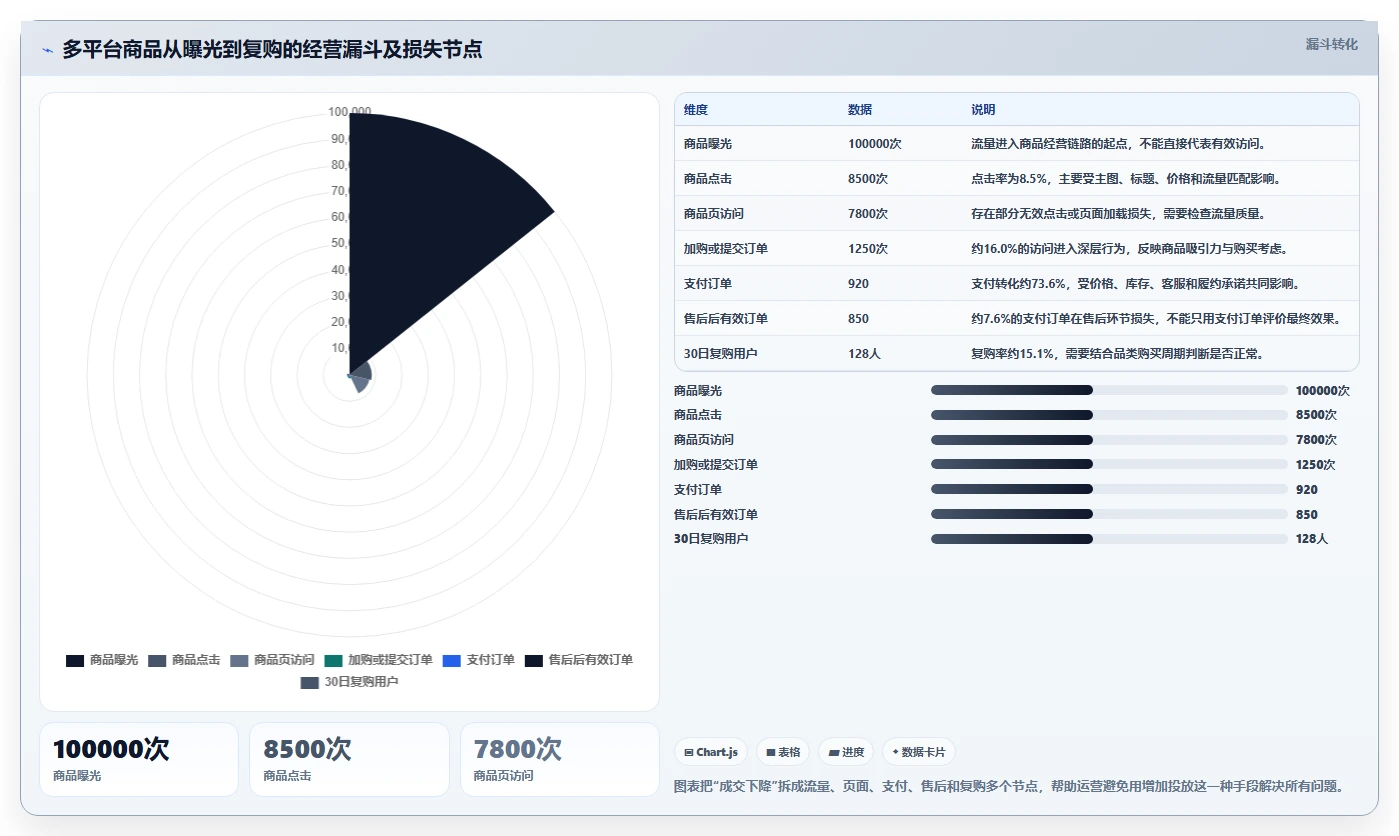Viewport: 1399px width, 836px height.
Task: Toggle the 商品点击 legend item
Action: (184, 660)
